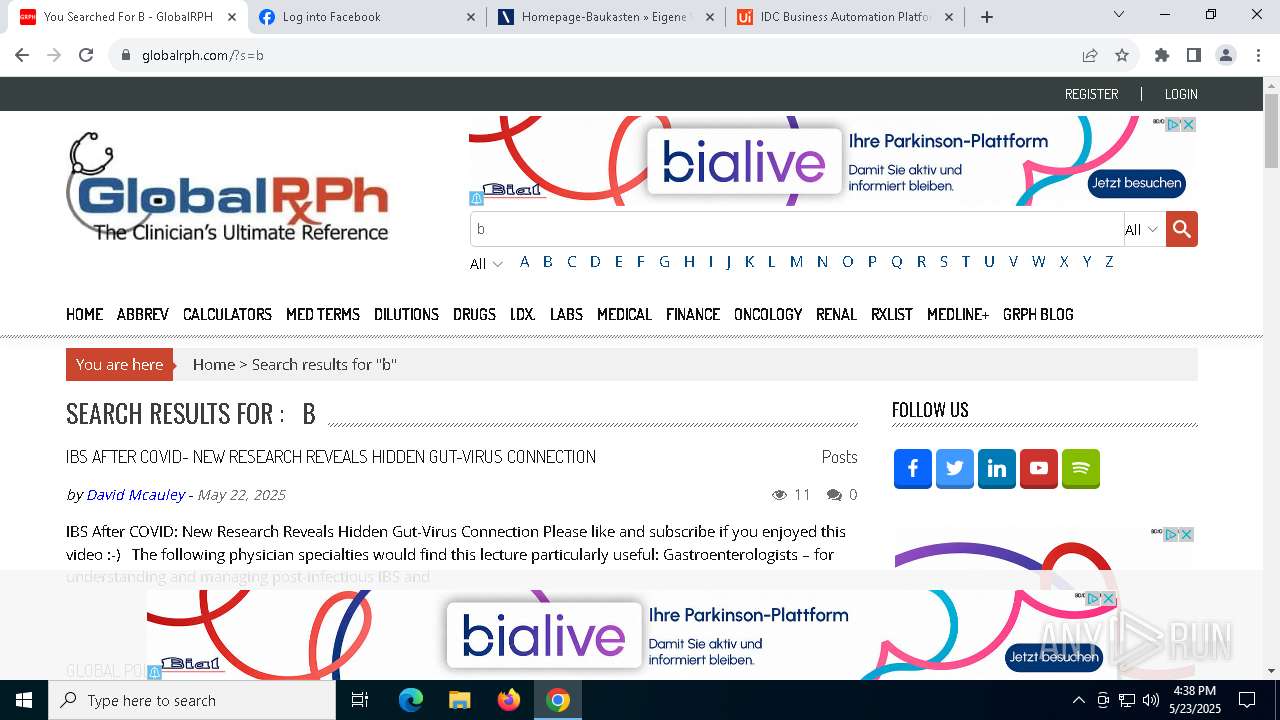Click the Home breadcrumb link
The height and width of the screenshot is (720, 1280).
[214, 365]
